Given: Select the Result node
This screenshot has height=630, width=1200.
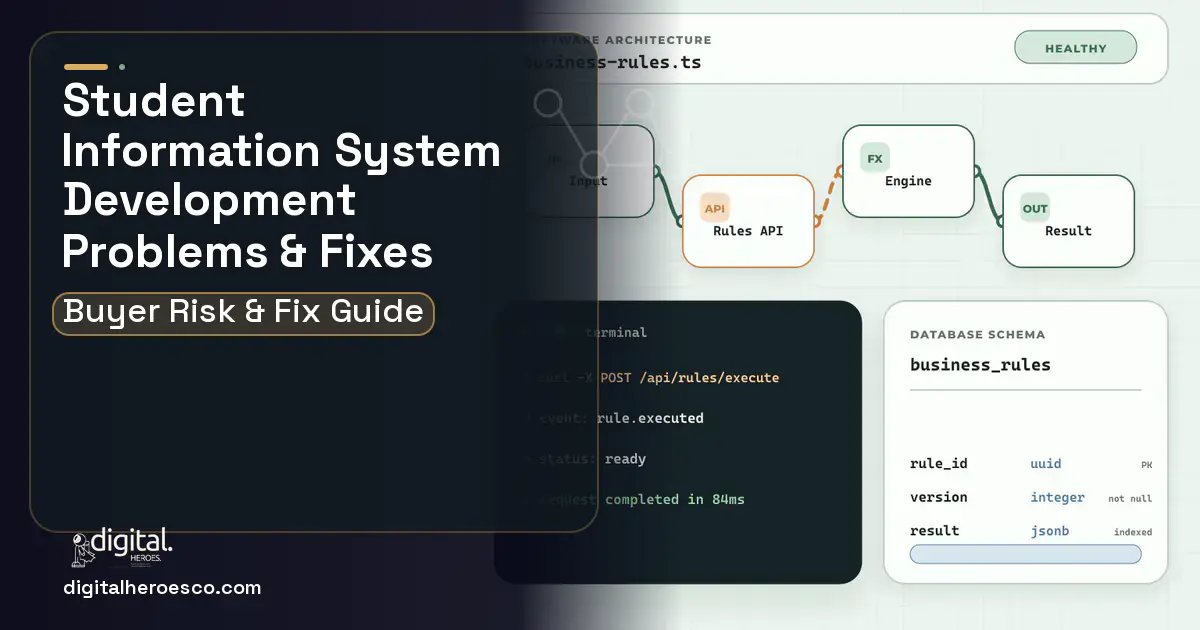Looking at the screenshot, I should point(1068,221).
